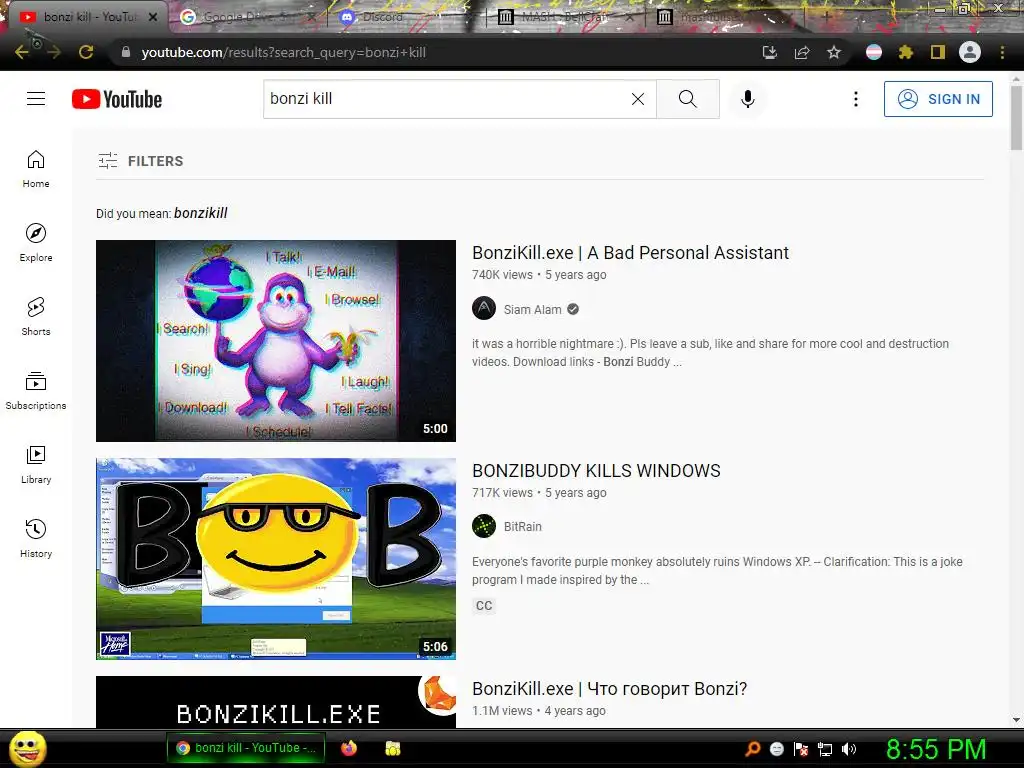Open Shorts in the sidebar
1024x768 pixels.
coord(36,317)
